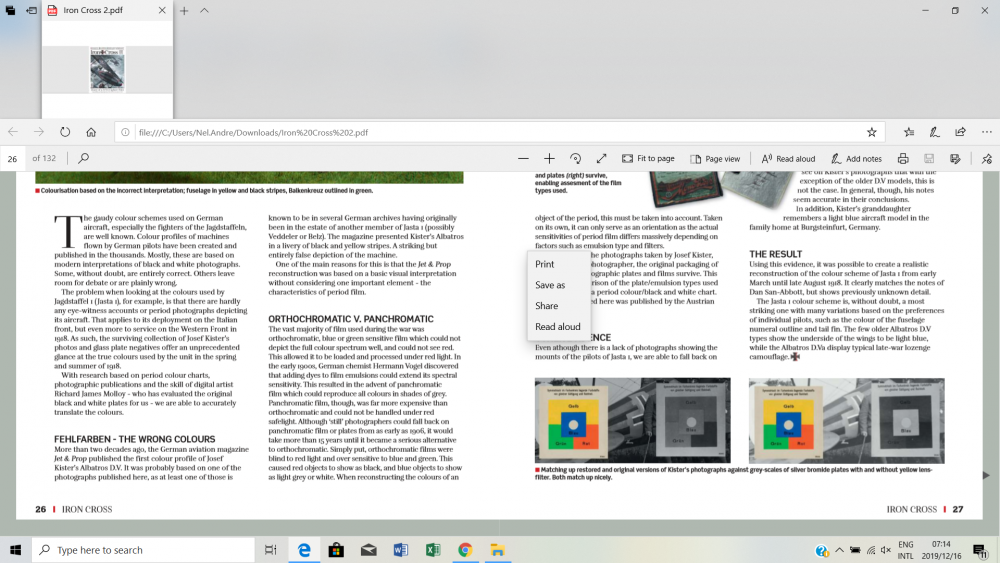The height and width of the screenshot is (563, 1000).
Task: Open Microsoft Store from taskbar
Action: tap(336, 550)
